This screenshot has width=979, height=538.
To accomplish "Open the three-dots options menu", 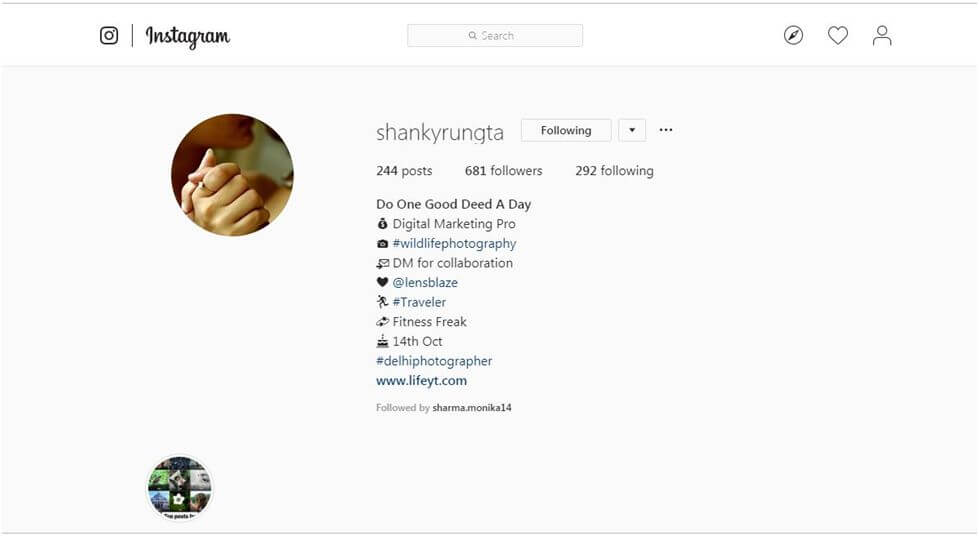I will click(666, 130).
